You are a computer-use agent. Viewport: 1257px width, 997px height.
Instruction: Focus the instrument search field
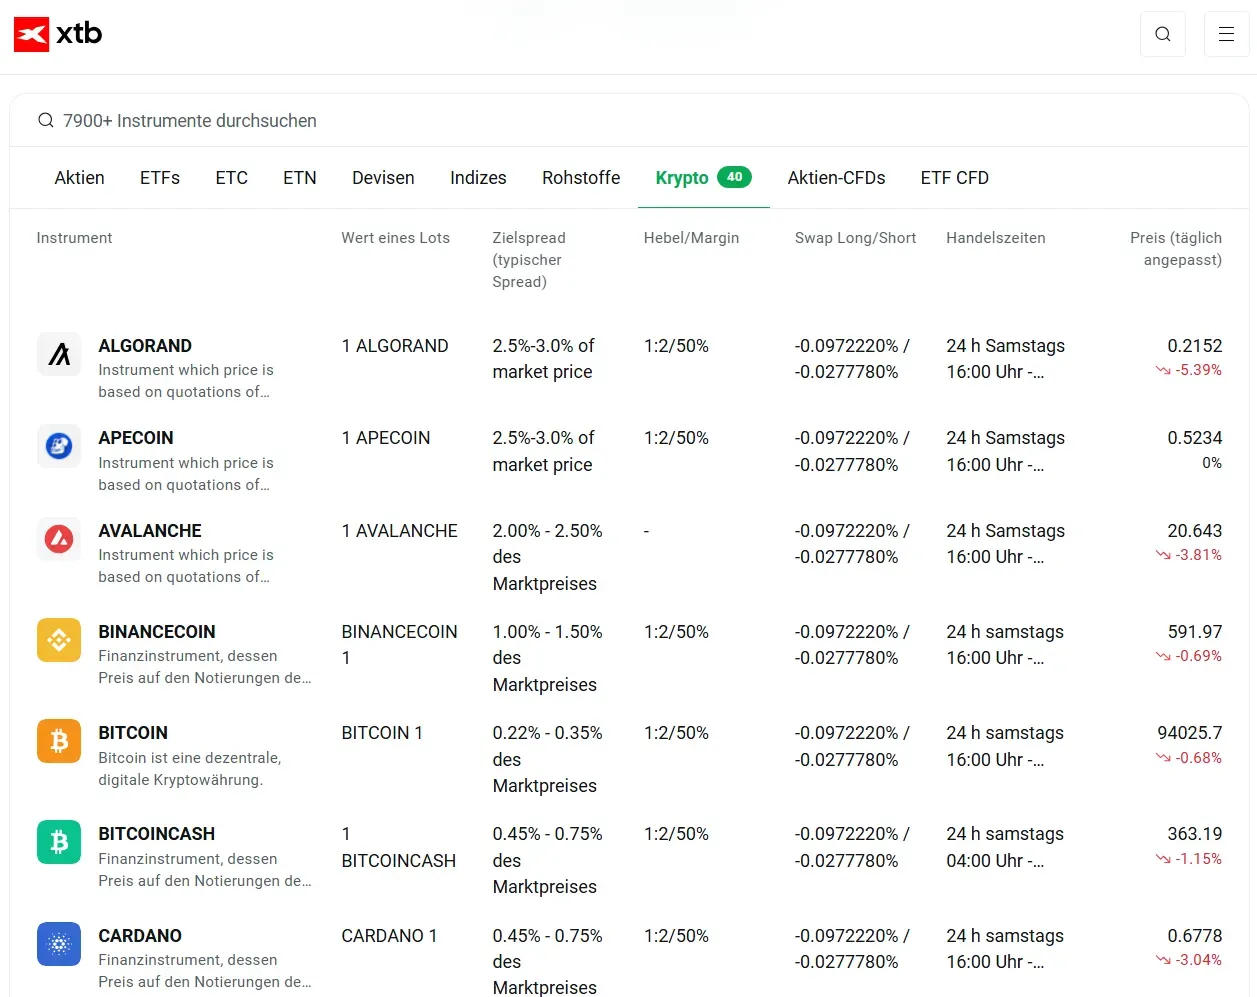click(x=629, y=121)
